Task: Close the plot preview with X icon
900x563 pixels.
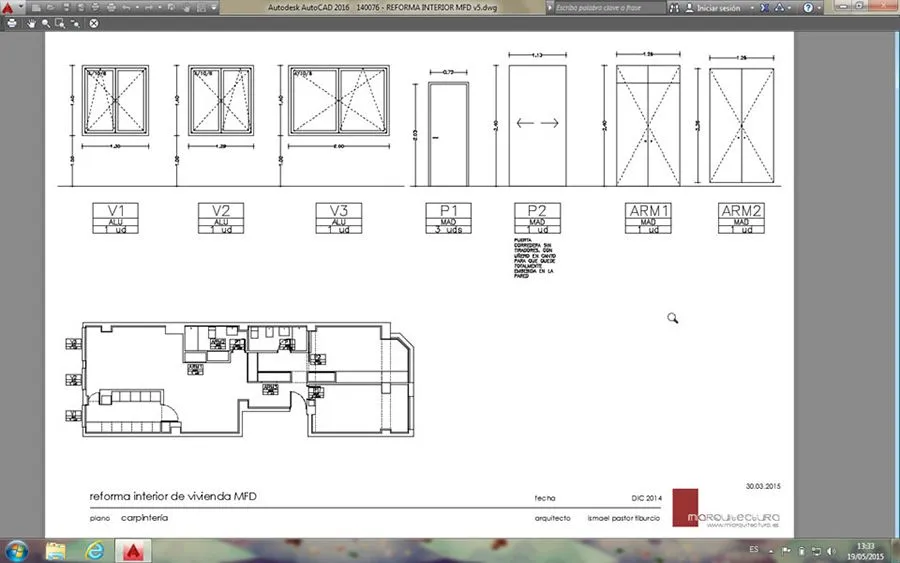Action: [x=94, y=23]
